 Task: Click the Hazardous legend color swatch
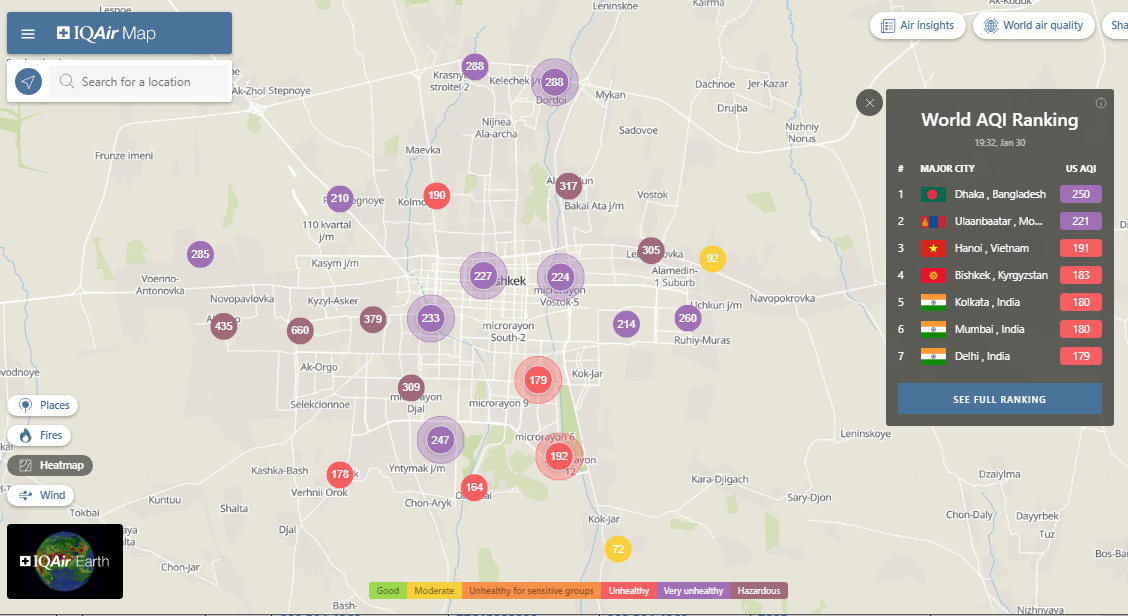coord(759,591)
